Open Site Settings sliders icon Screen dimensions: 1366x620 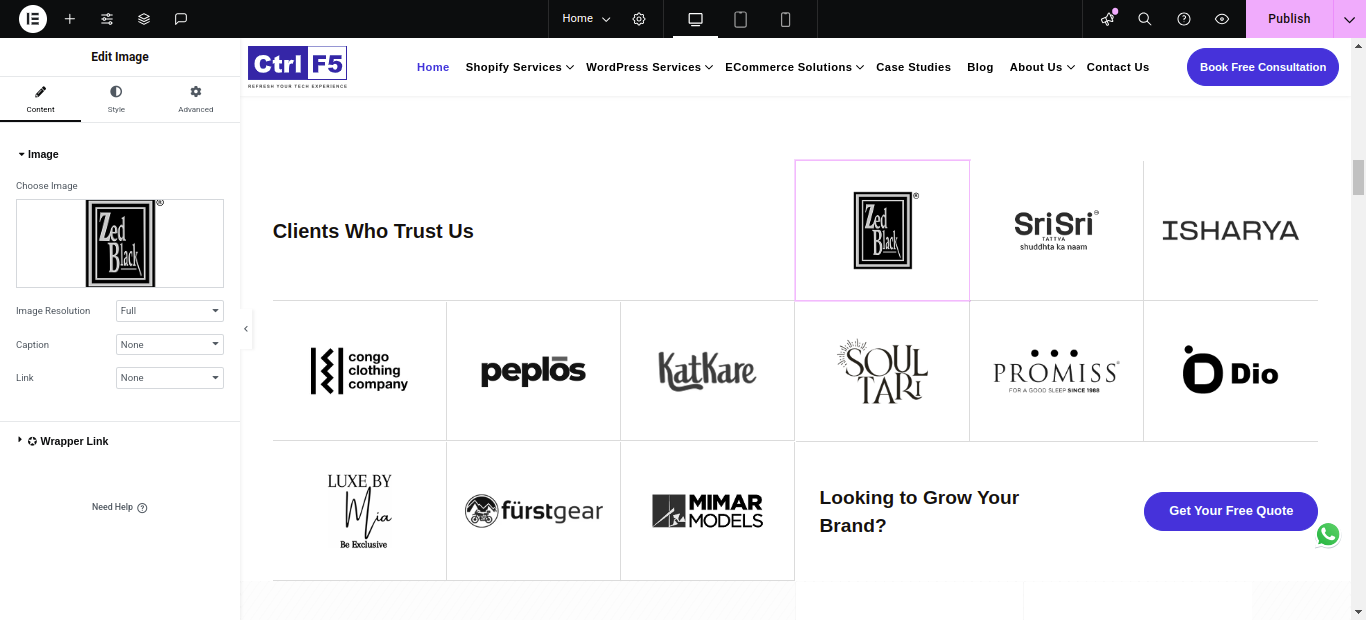click(107, 19)
